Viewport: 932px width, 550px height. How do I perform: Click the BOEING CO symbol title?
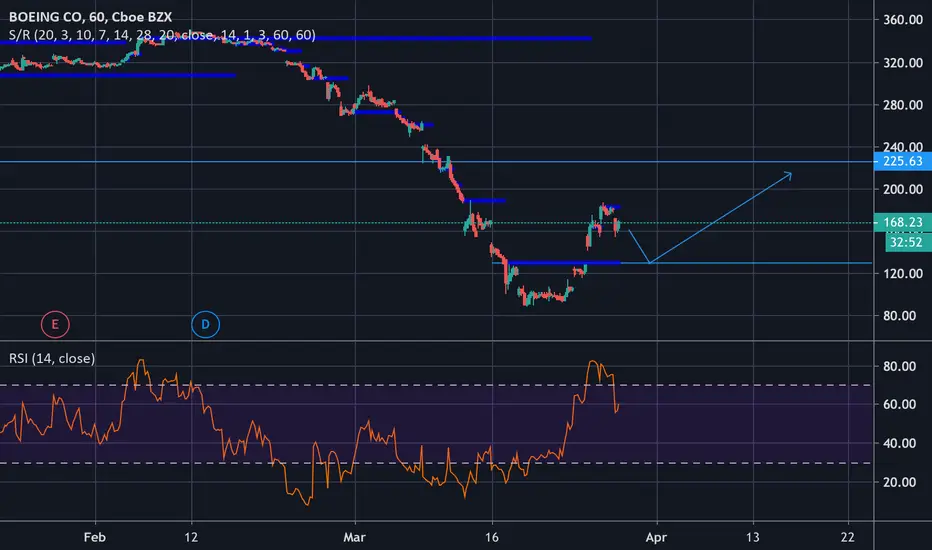pos(90,17)
